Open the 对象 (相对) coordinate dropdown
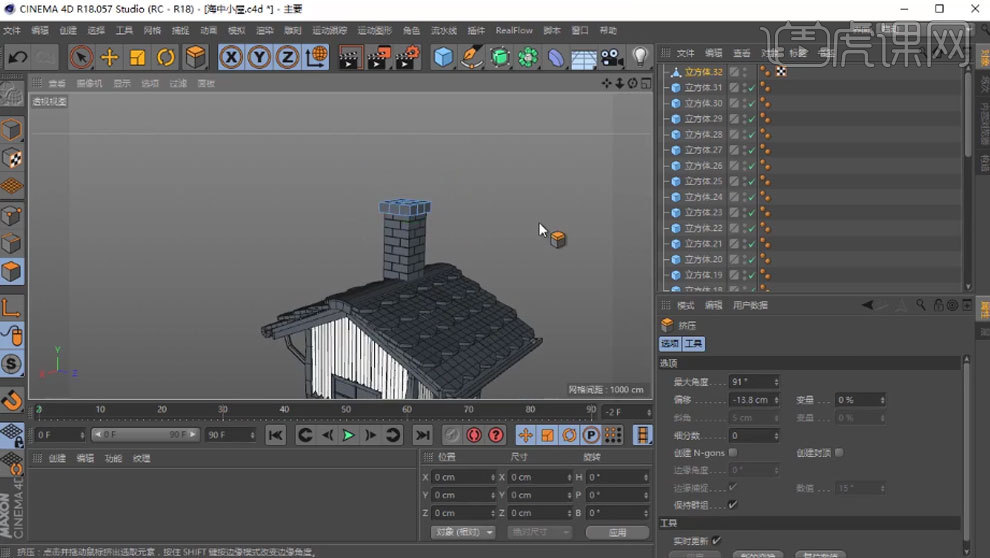 [463, 532]
